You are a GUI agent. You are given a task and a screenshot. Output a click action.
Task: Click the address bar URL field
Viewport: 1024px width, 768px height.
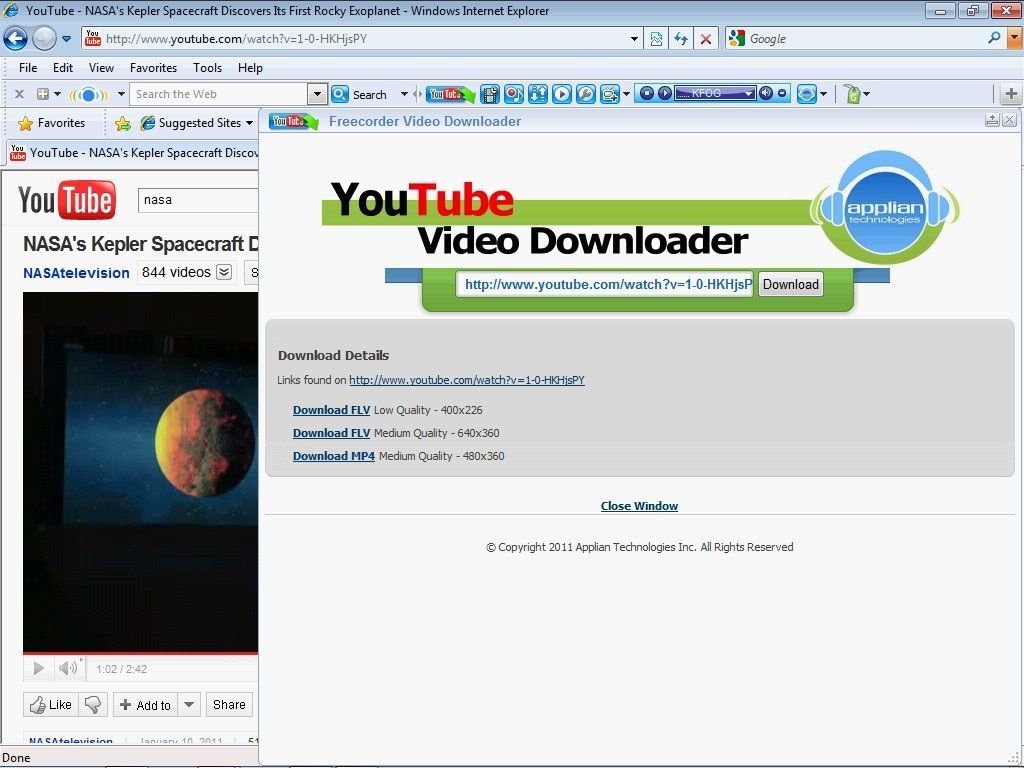[x=362, y=39]
